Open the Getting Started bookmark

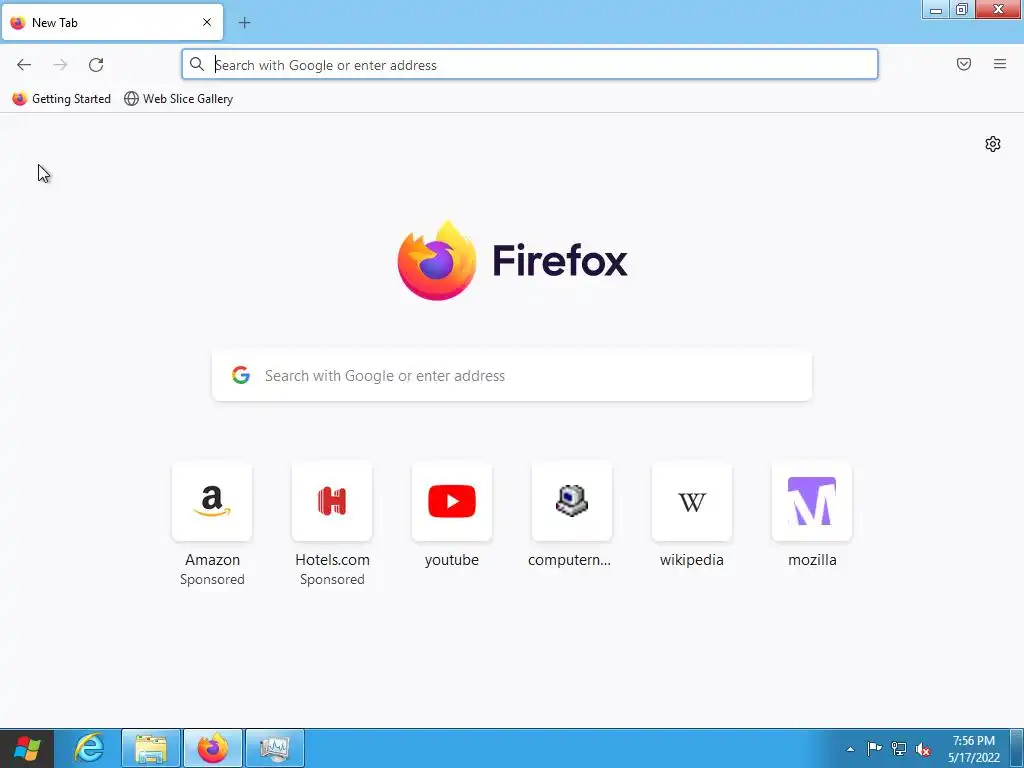pos(61,99)
